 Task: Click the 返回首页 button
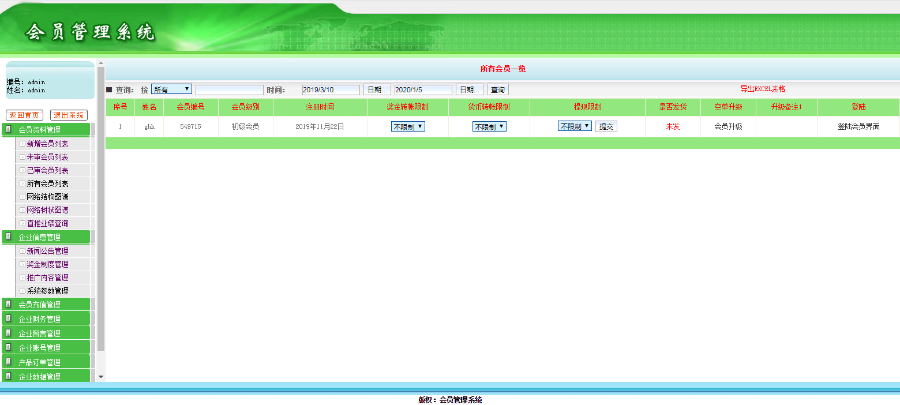24,115
